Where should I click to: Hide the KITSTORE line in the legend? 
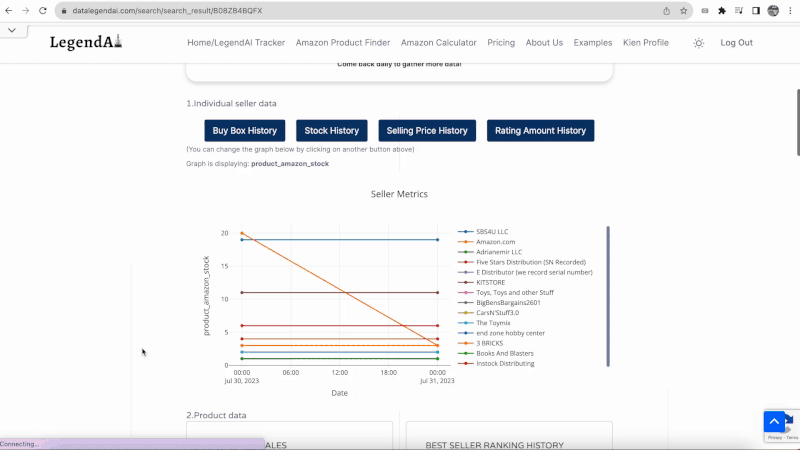(x=491, y=282)
